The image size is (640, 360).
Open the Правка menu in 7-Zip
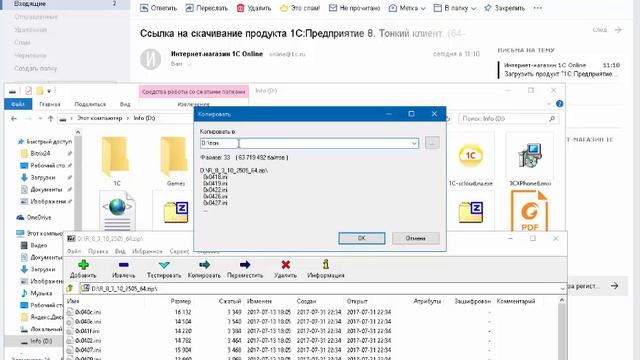98,251
